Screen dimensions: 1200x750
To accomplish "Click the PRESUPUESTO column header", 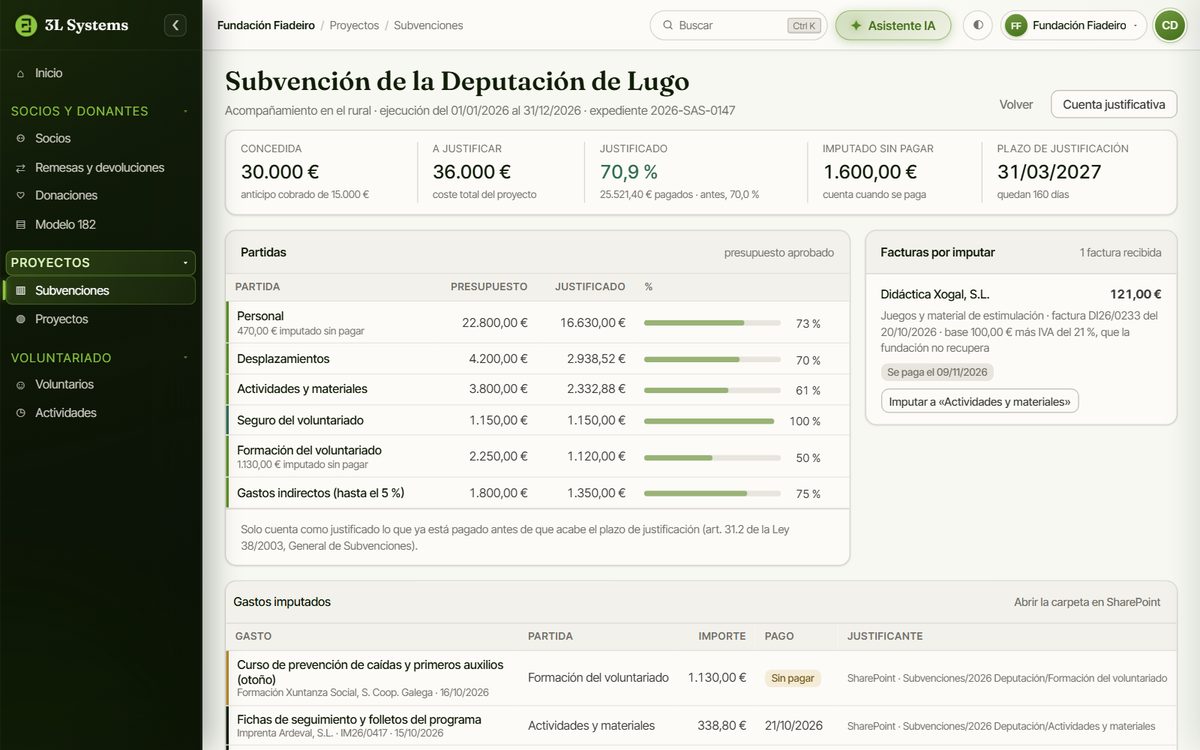I will tap(489, 287).
